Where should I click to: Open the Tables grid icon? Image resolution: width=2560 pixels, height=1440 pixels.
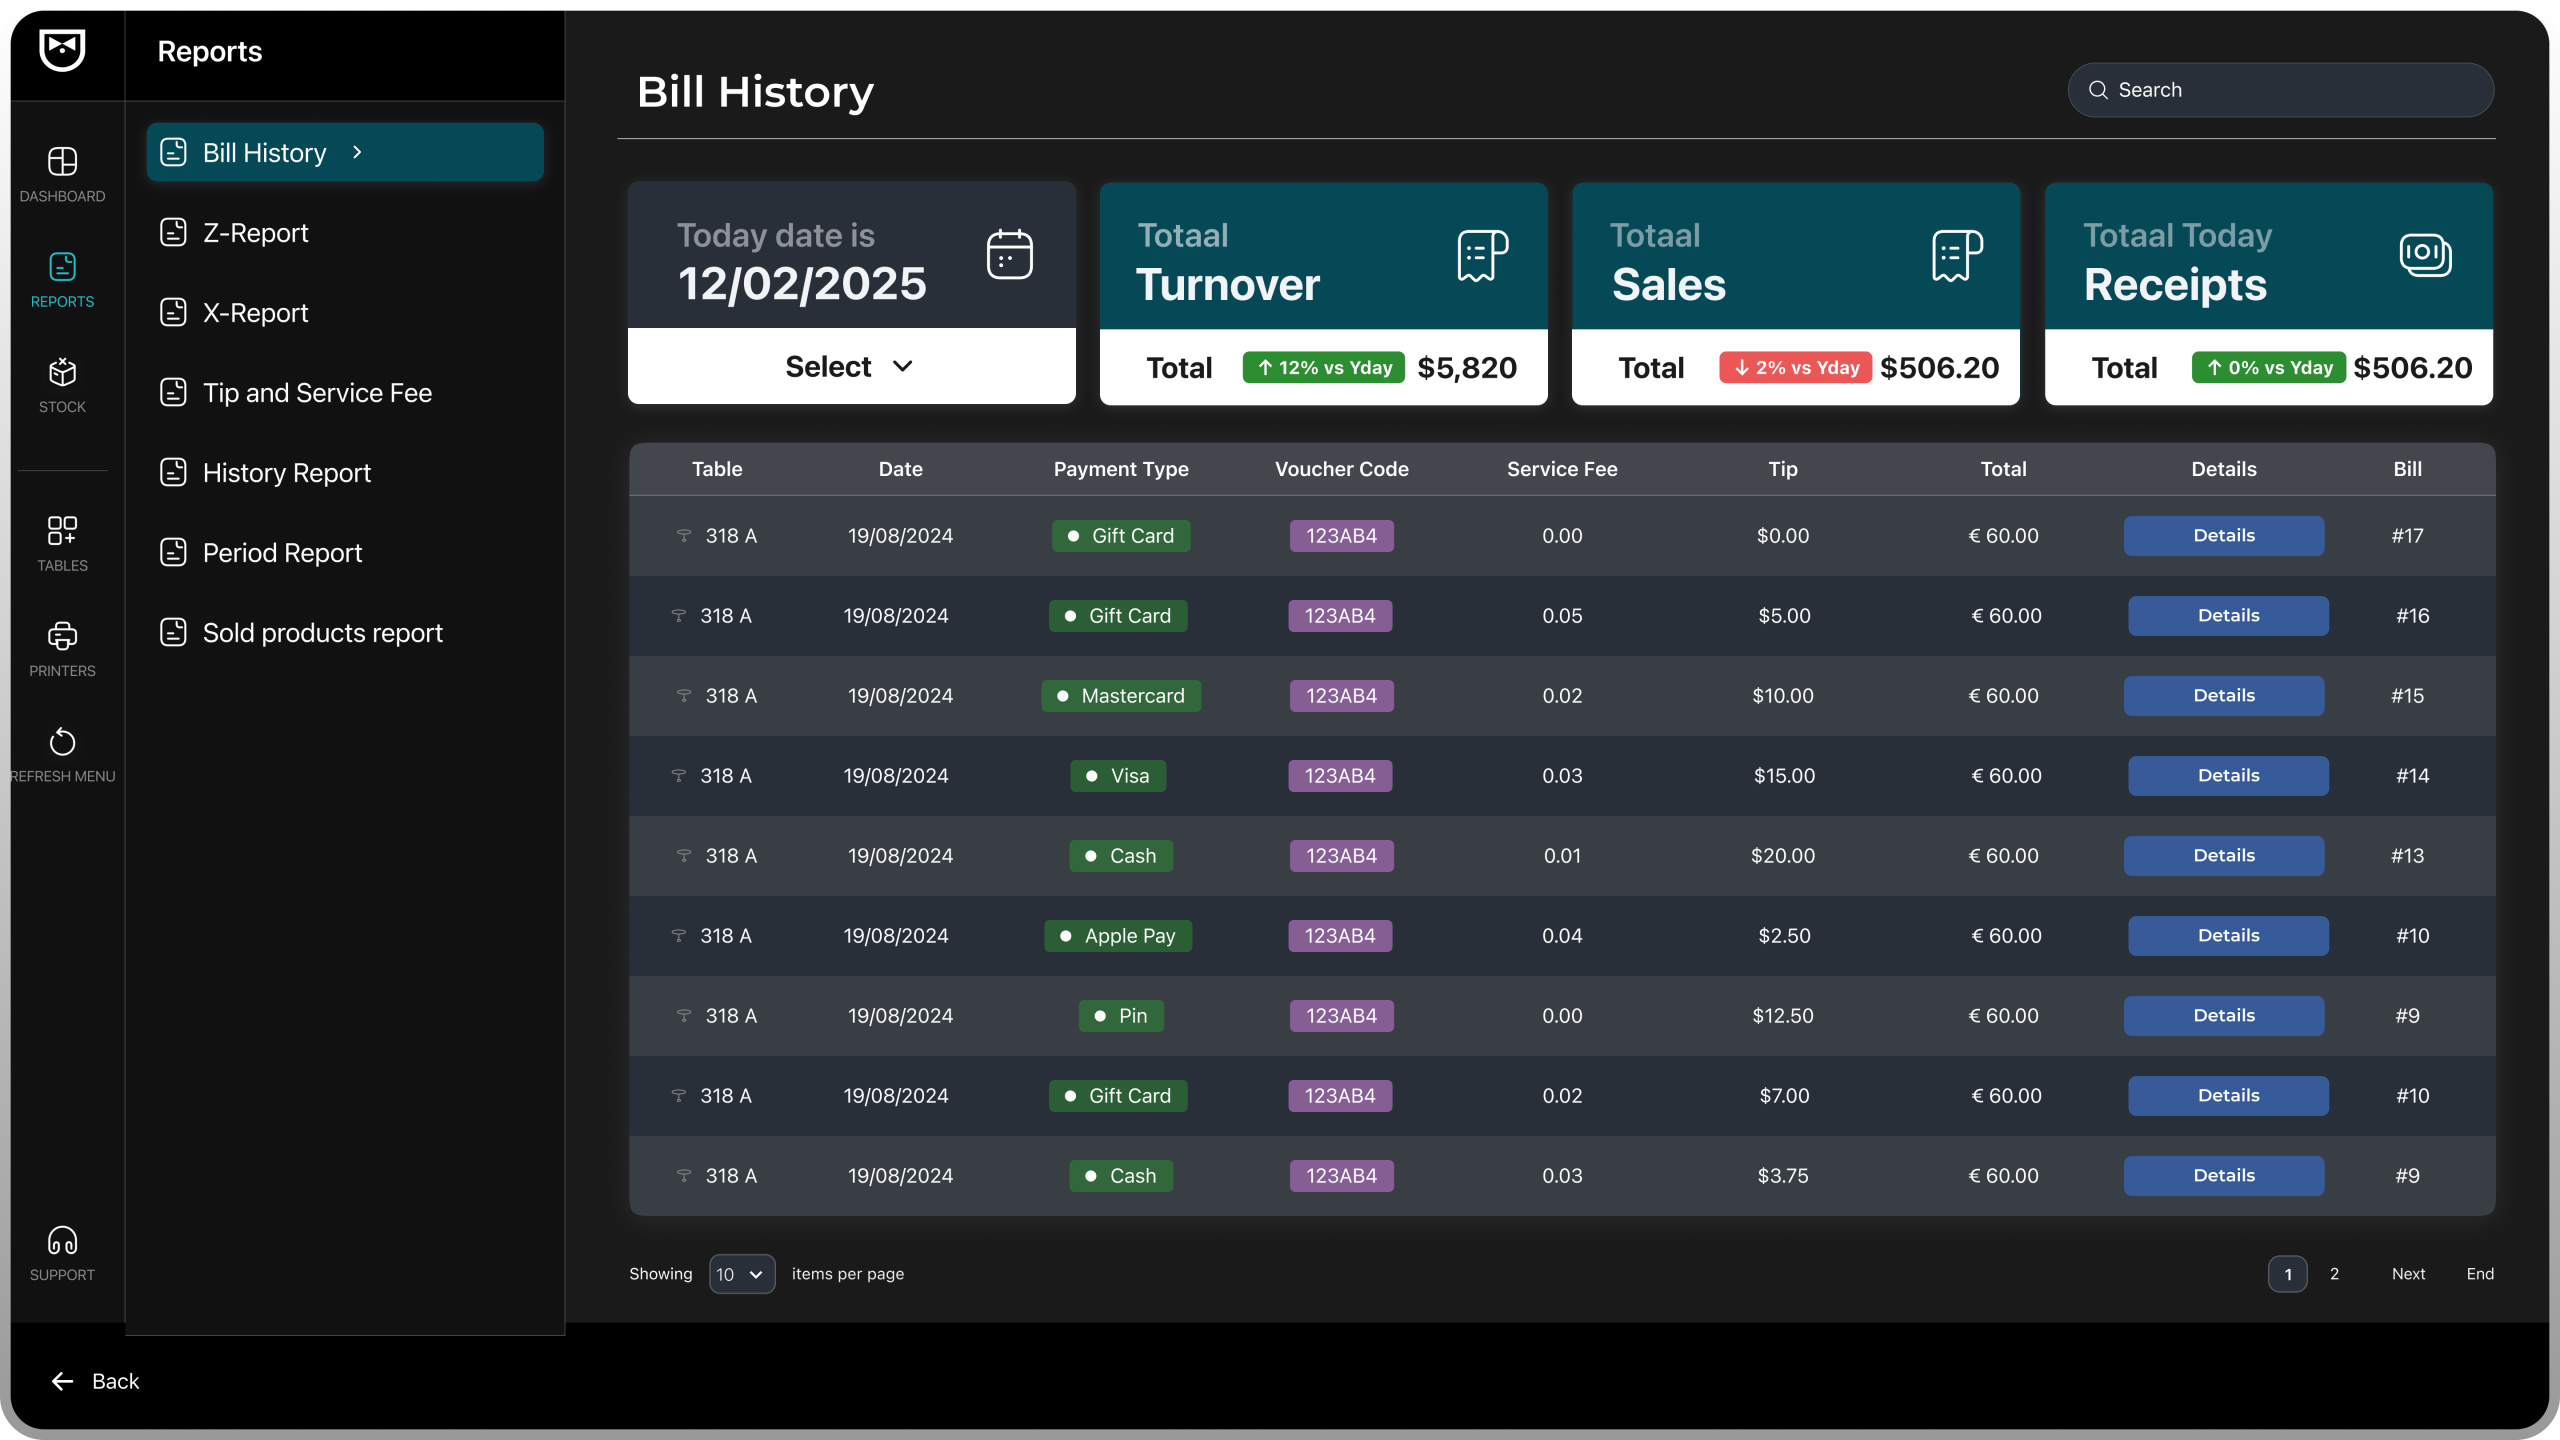pyautogui.click(x=62, y=530)
